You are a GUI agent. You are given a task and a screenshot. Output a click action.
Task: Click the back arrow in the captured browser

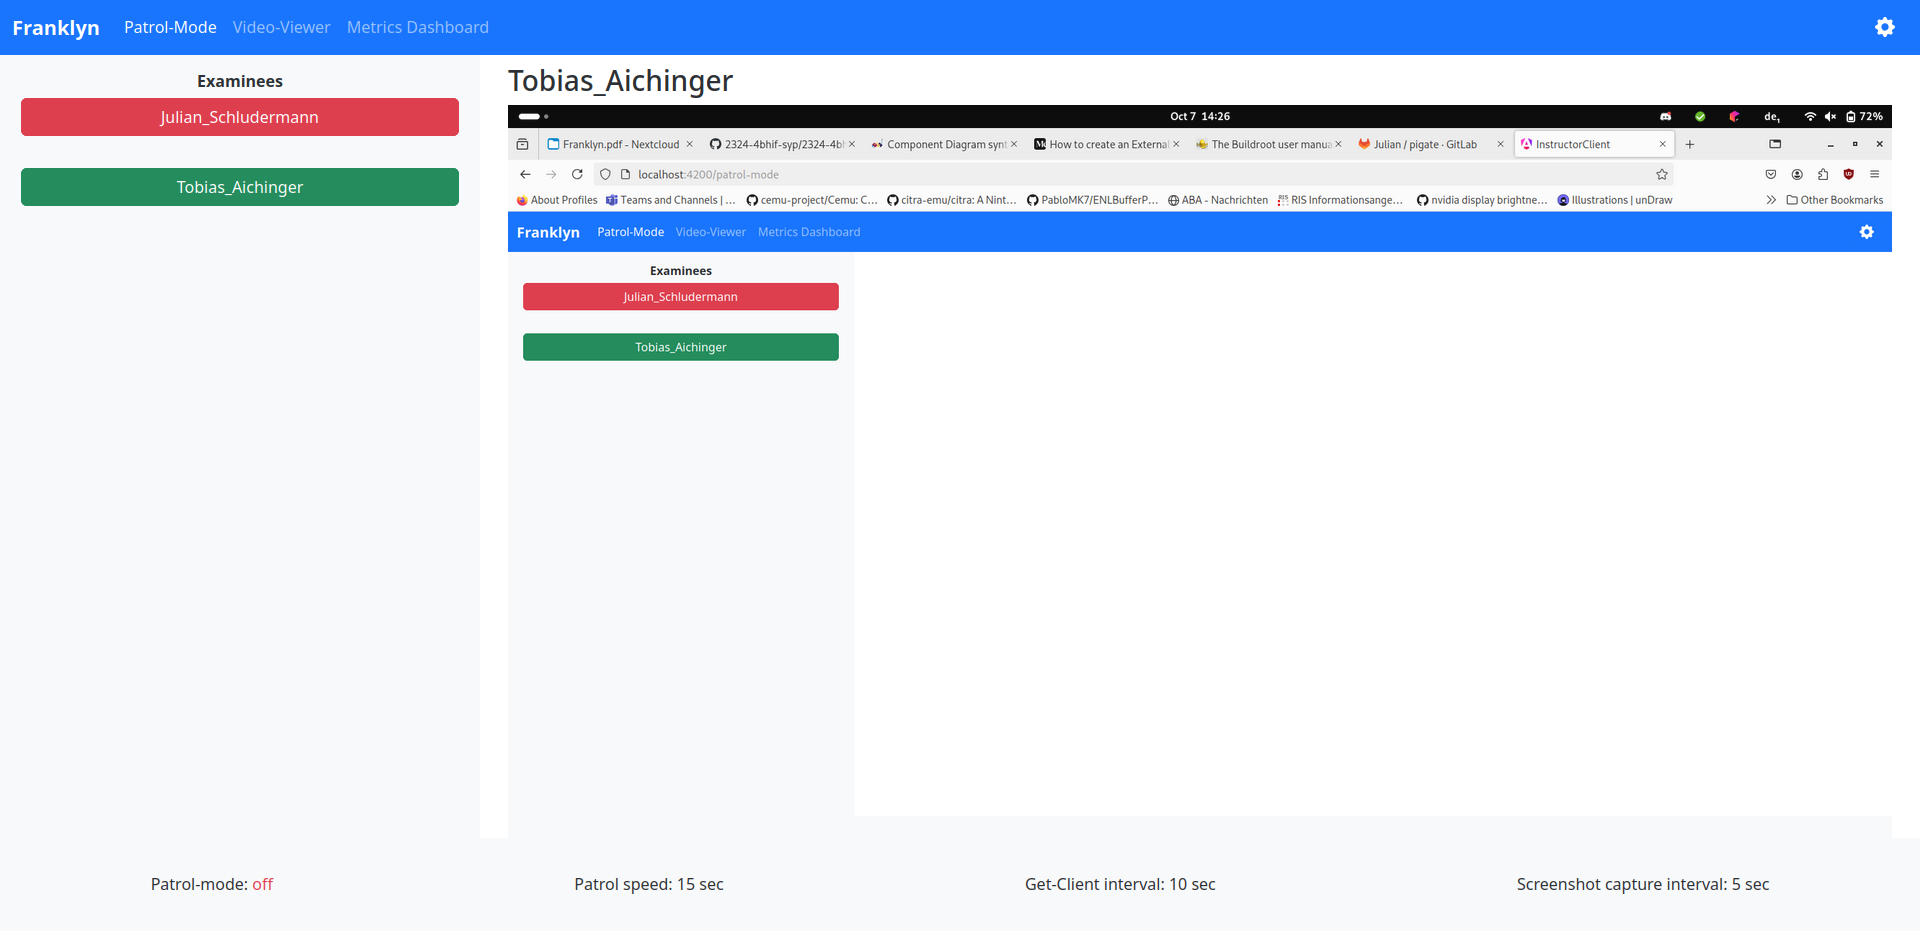tap(525, 174)
